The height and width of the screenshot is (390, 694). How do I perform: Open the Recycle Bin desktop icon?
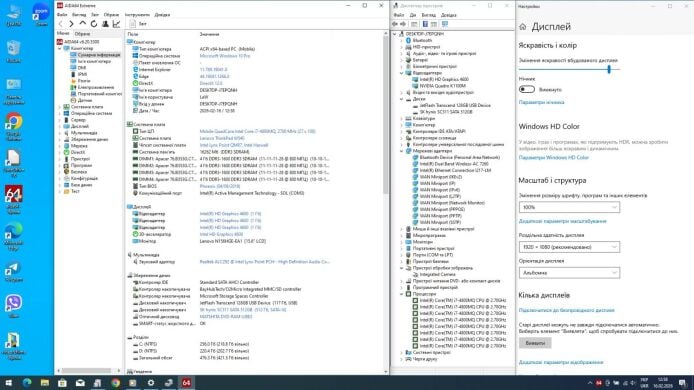coord(13,51)
